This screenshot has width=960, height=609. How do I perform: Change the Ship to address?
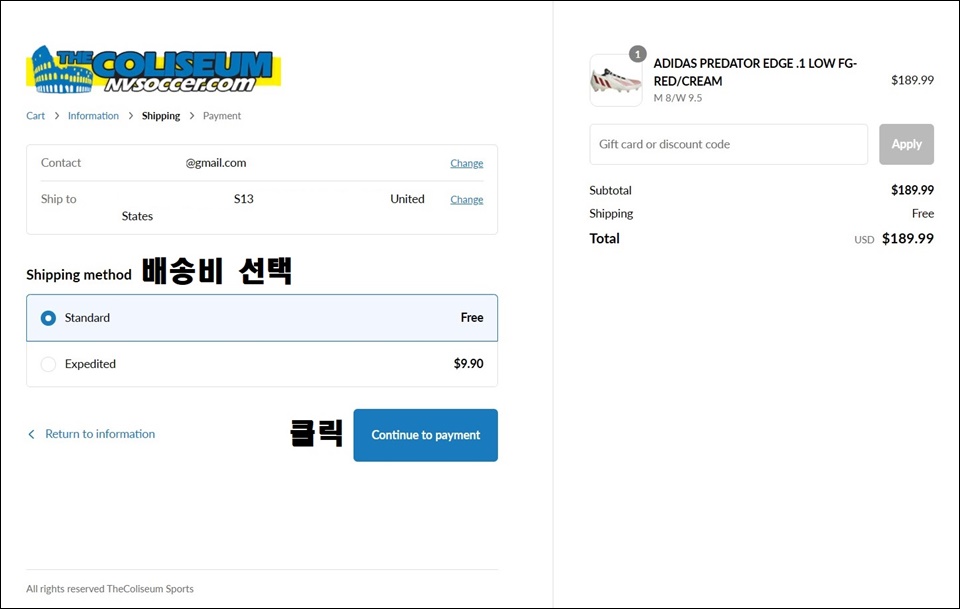click(x=467, y=199)
